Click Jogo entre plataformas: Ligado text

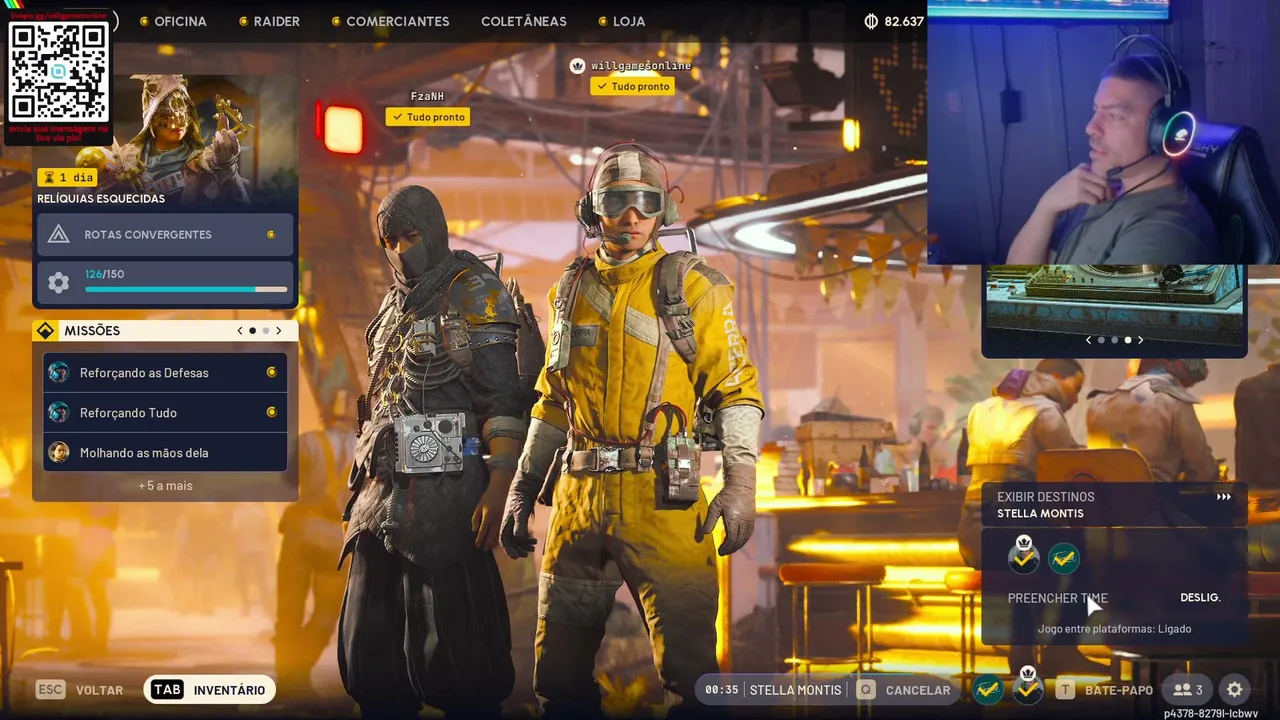(x=1114, y=629)
